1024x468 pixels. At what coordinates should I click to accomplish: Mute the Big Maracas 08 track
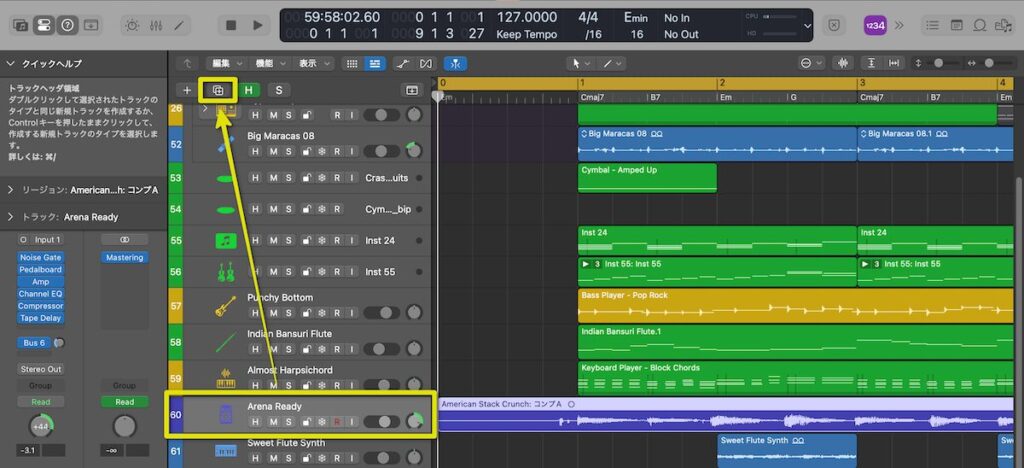click(x=273, y=151)
